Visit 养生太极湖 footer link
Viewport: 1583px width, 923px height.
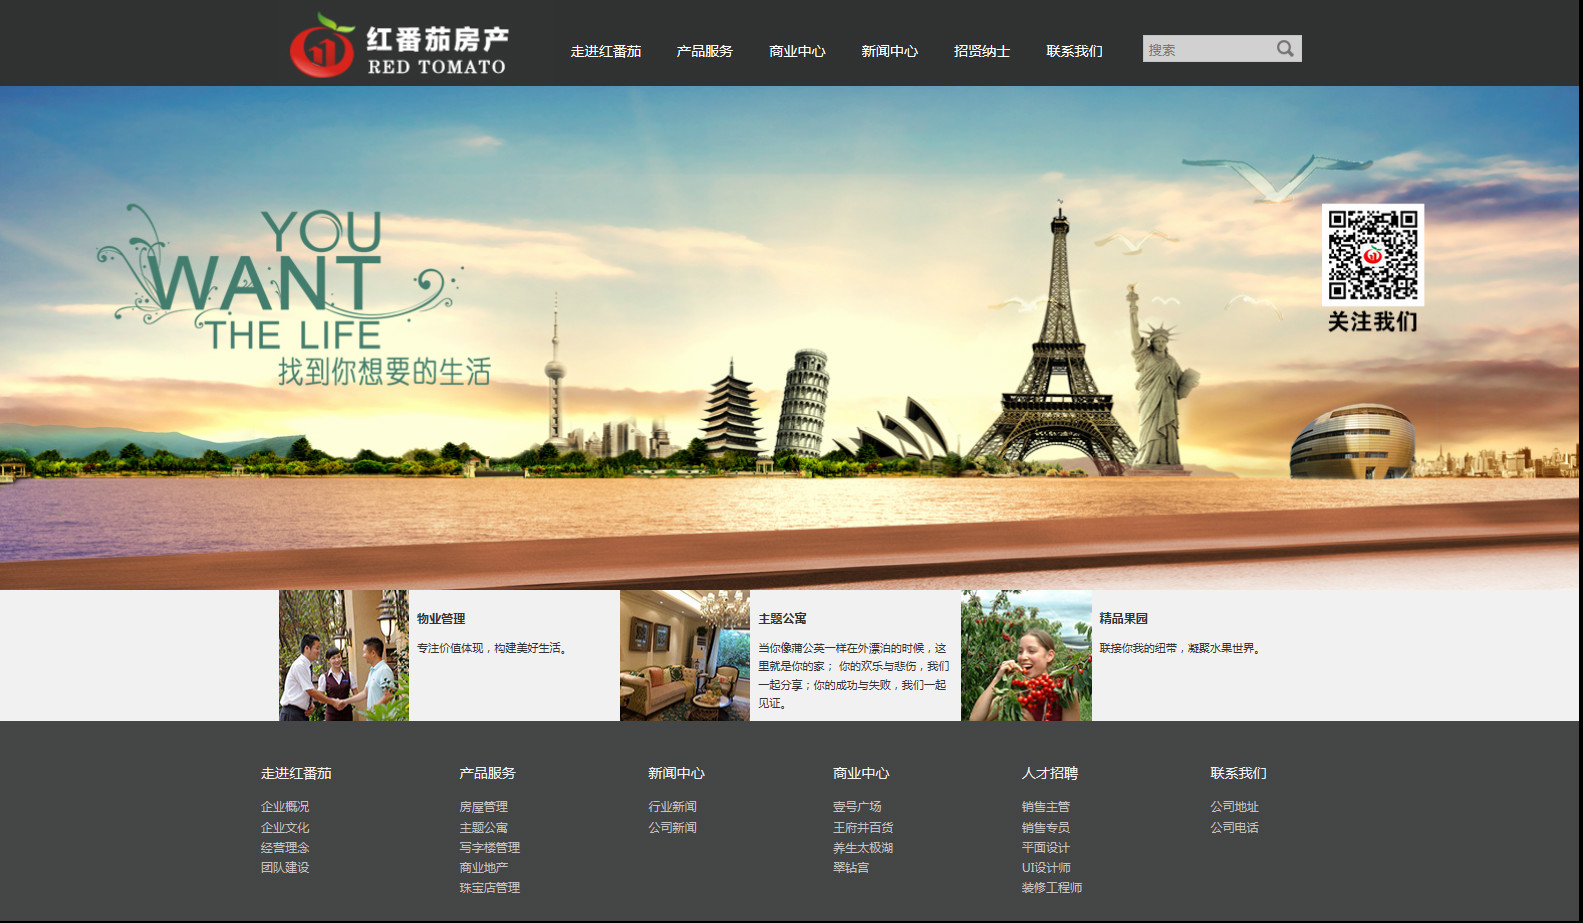point(863,848)
